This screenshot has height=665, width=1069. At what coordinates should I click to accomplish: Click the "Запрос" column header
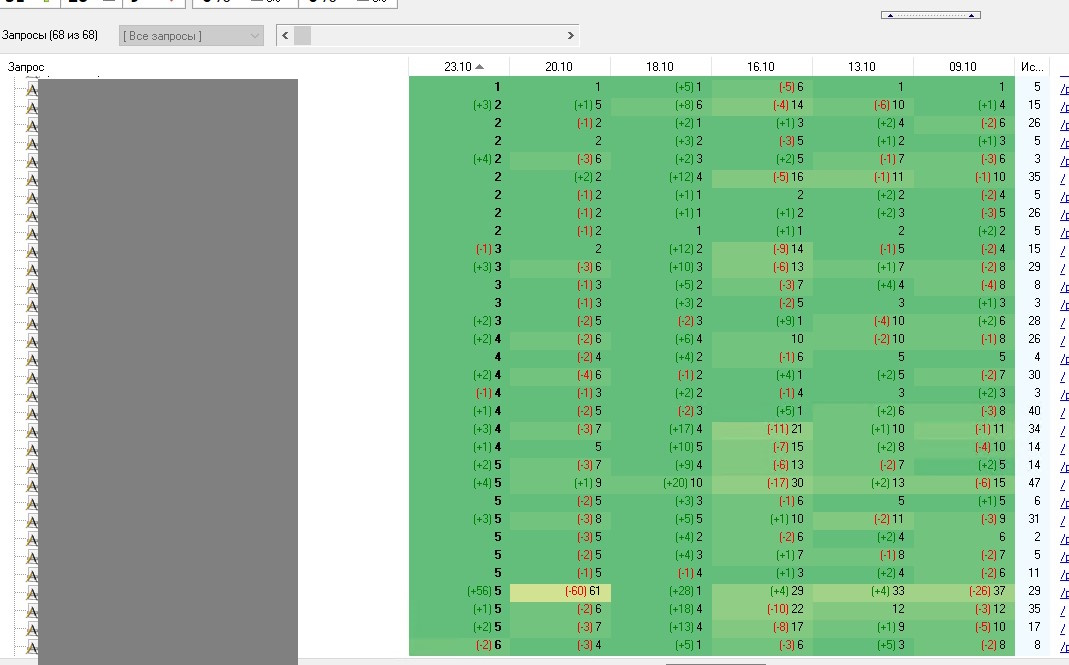(x=26, y=66)
